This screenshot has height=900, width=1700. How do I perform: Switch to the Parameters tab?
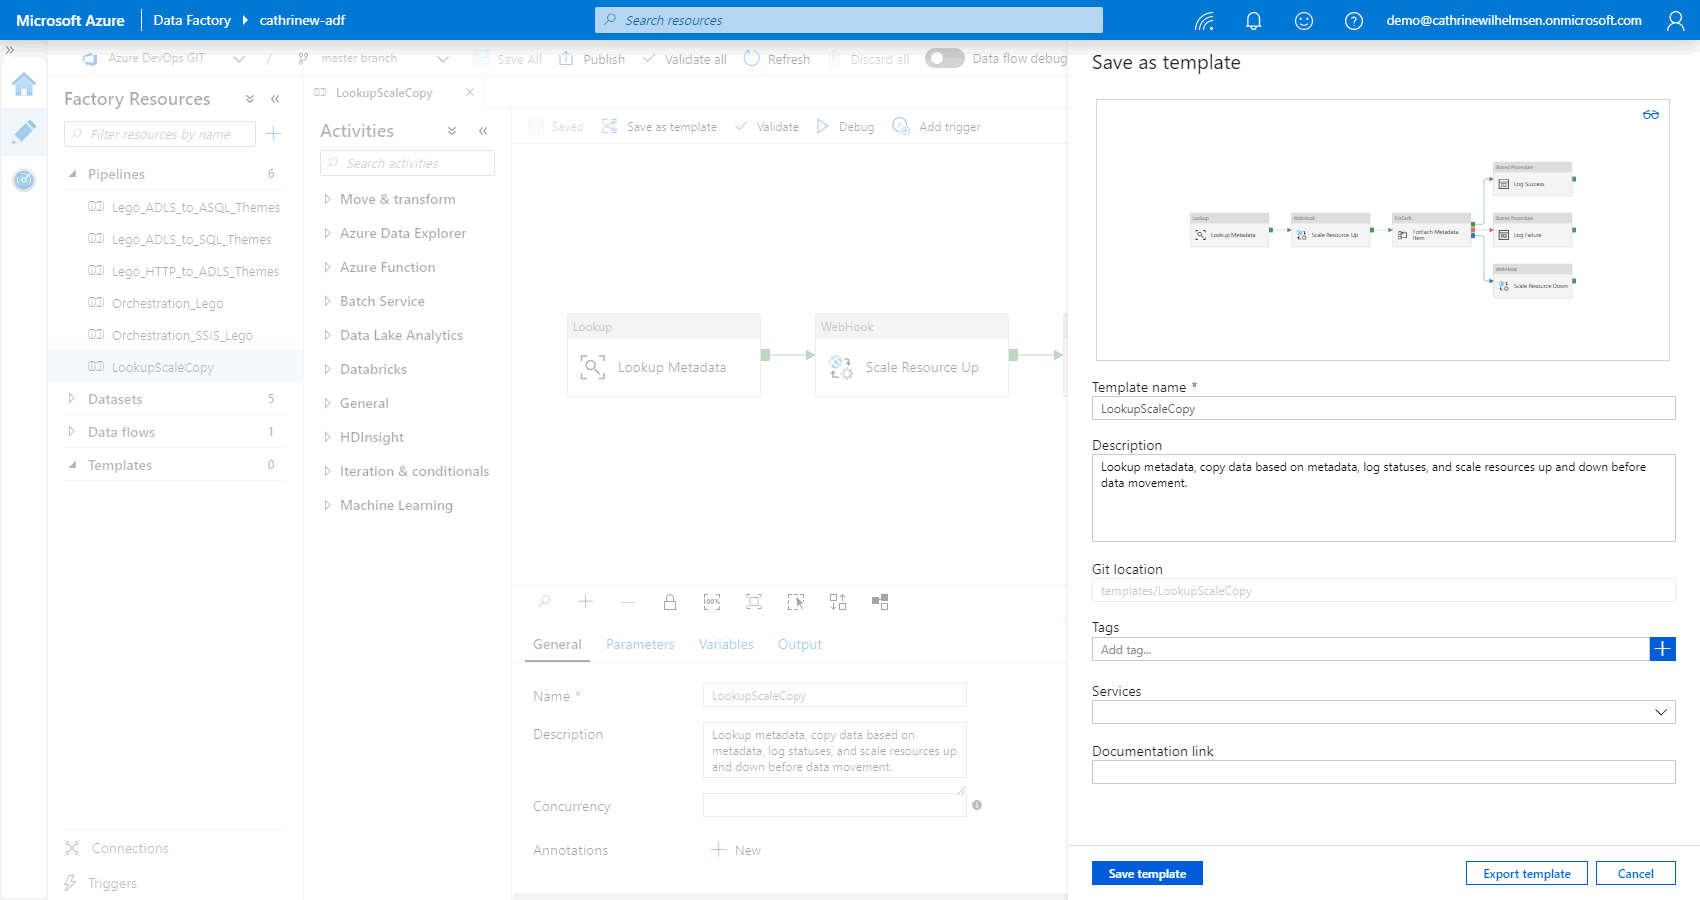(x=640, y=645)
